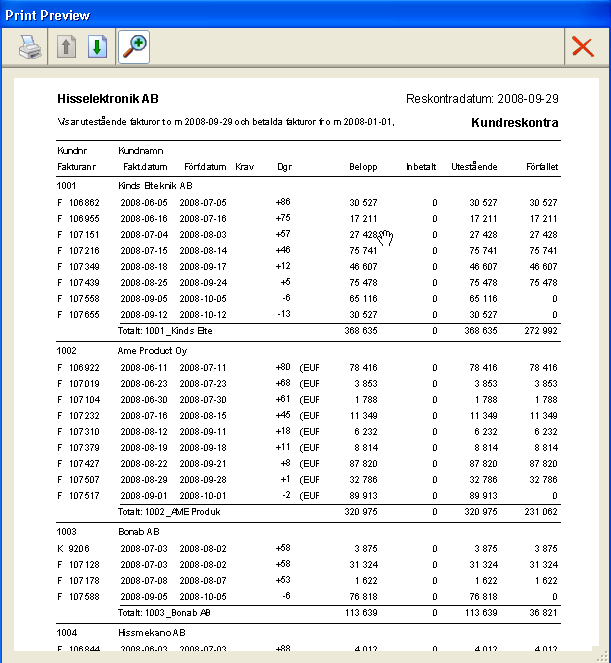Click customer number 1001
611x663 pixels.
pos(66,186)
